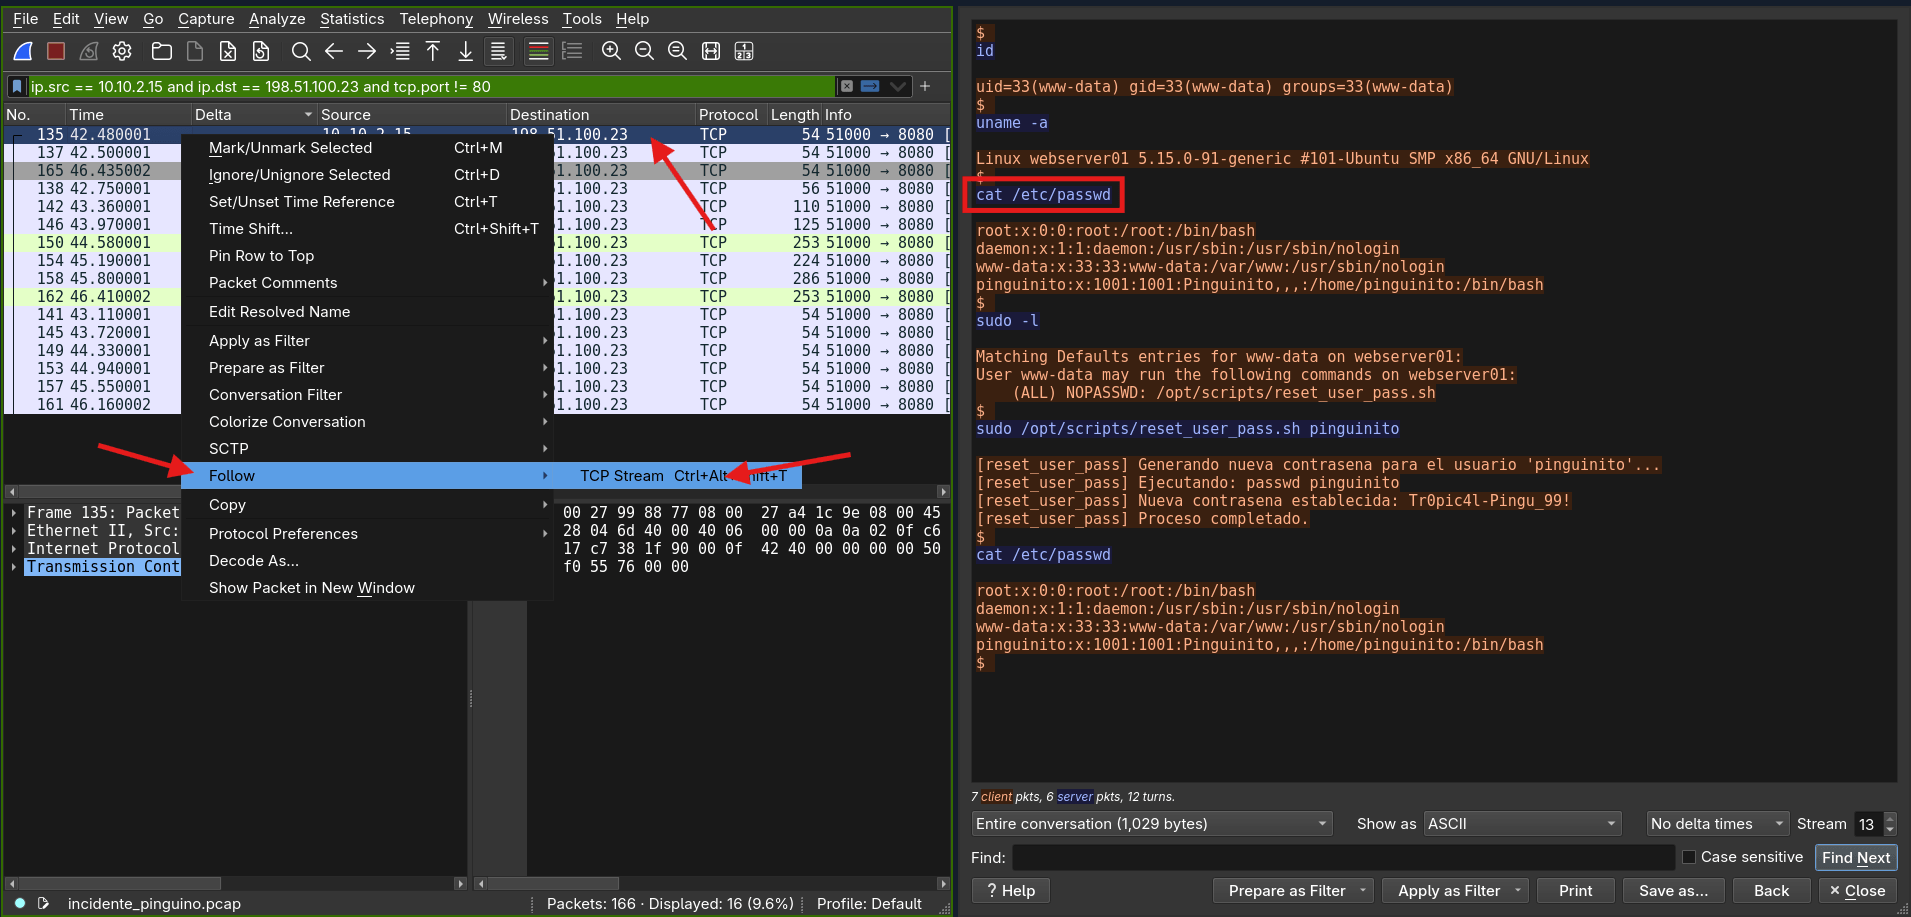Click the Print button
Image resolution: width=1911 pixels, height=917 pixels.
pyautogui.click(x=1575, y=891)
